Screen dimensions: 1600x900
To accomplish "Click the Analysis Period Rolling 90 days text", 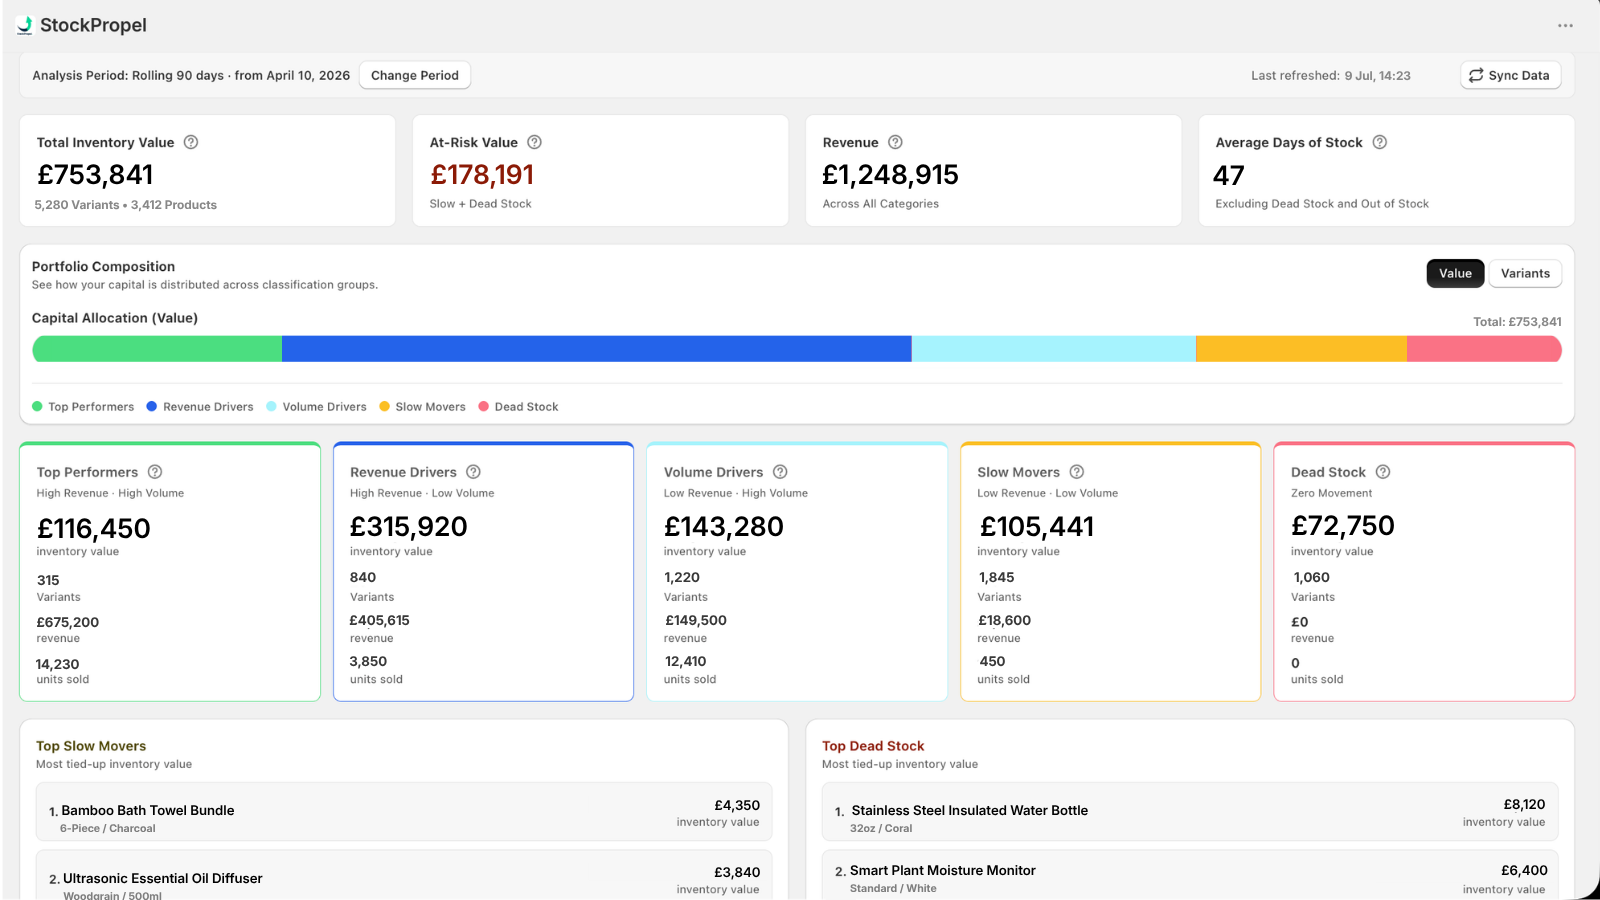I will (191, 75).
